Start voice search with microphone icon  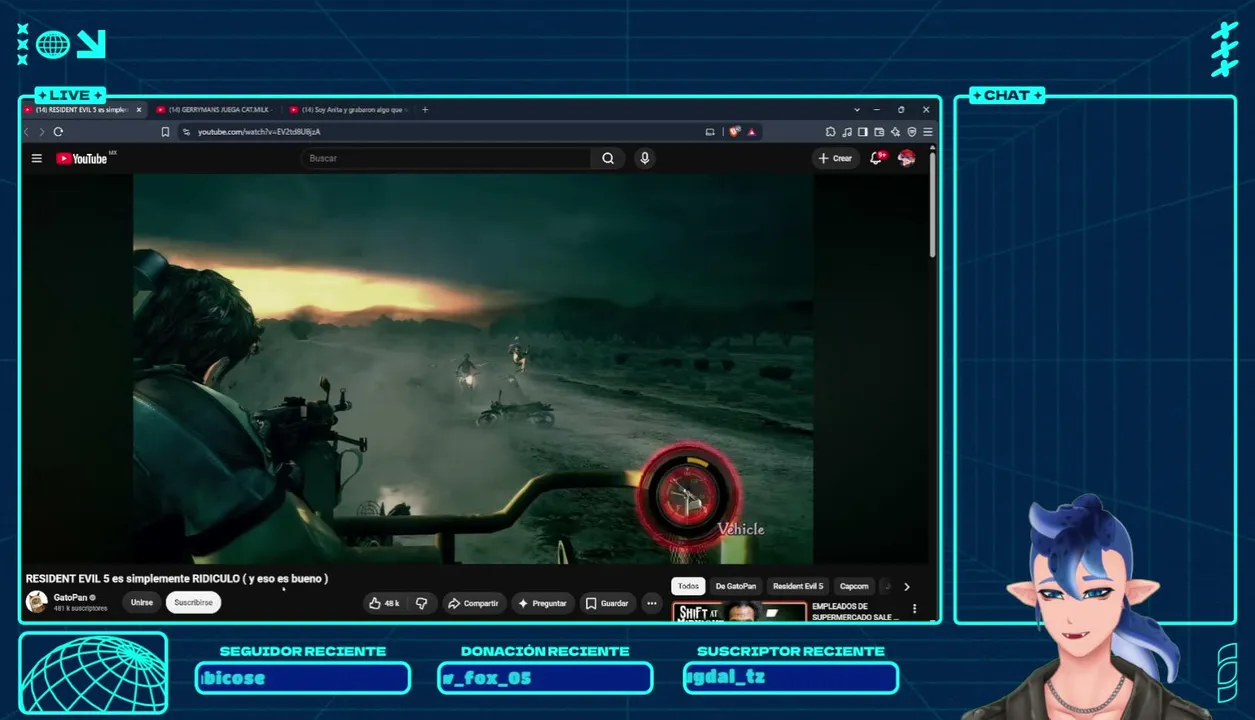[645, 158]
